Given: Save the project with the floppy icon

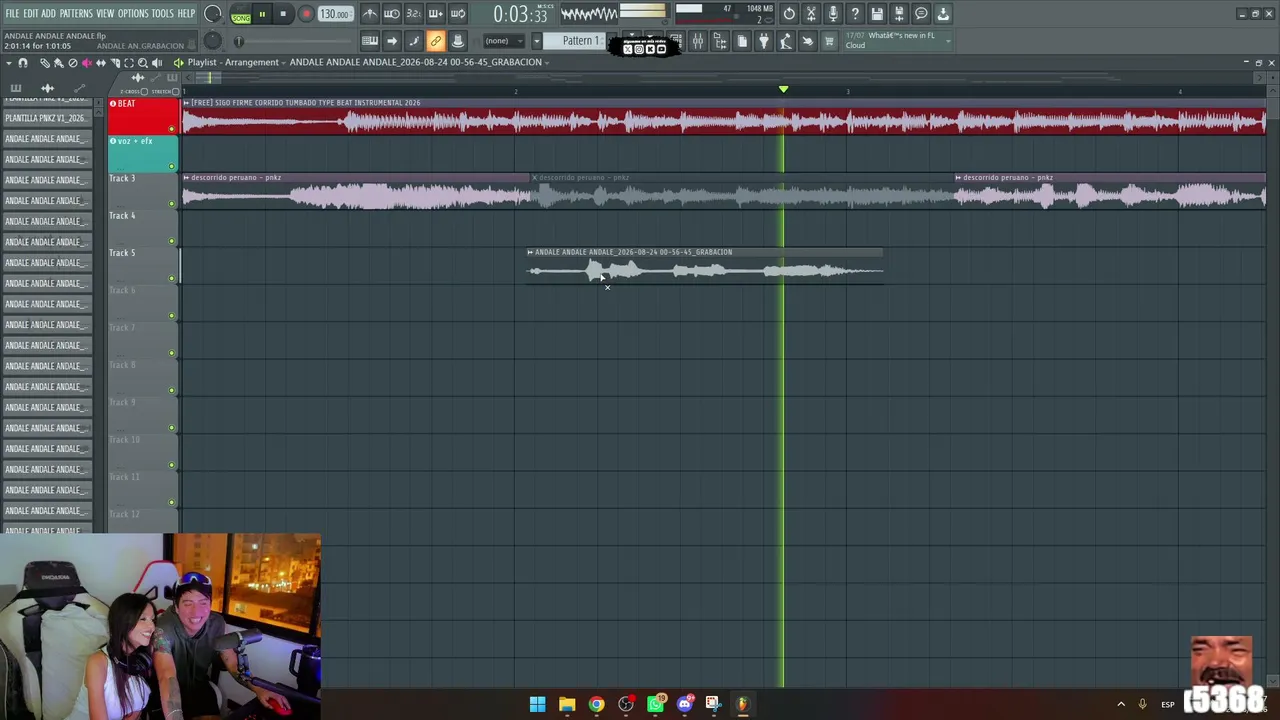Looking at the screenshot, I should point(877,14).
